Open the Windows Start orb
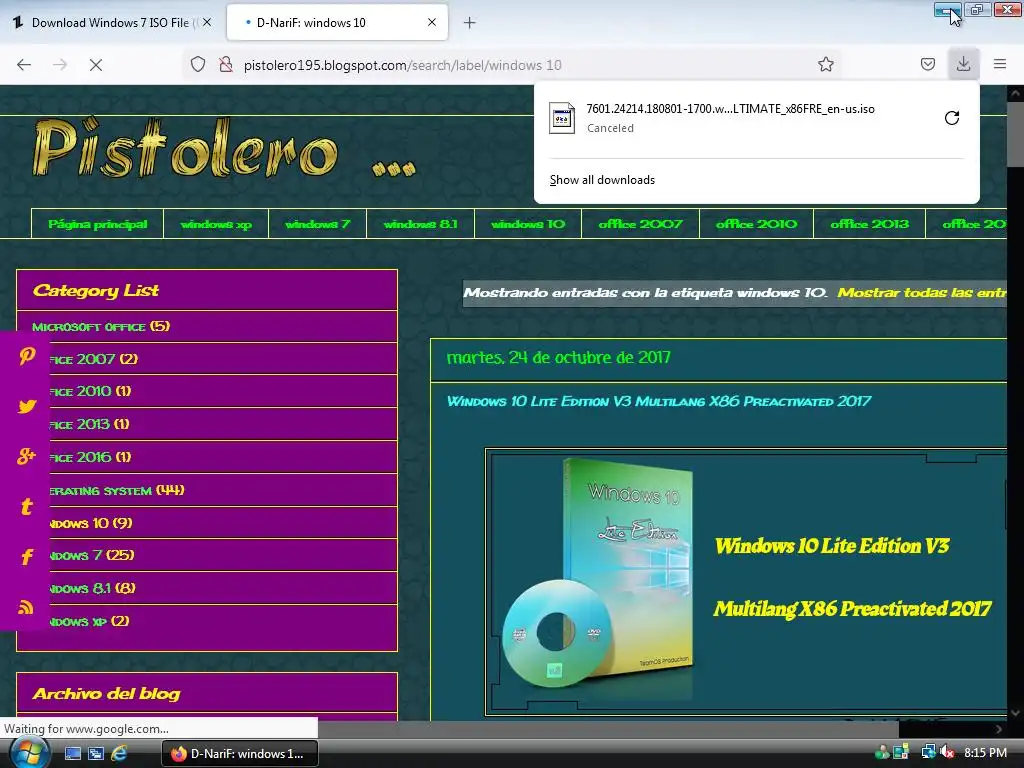The width and height of the screenshot is (1024, 768). (29, 752)
